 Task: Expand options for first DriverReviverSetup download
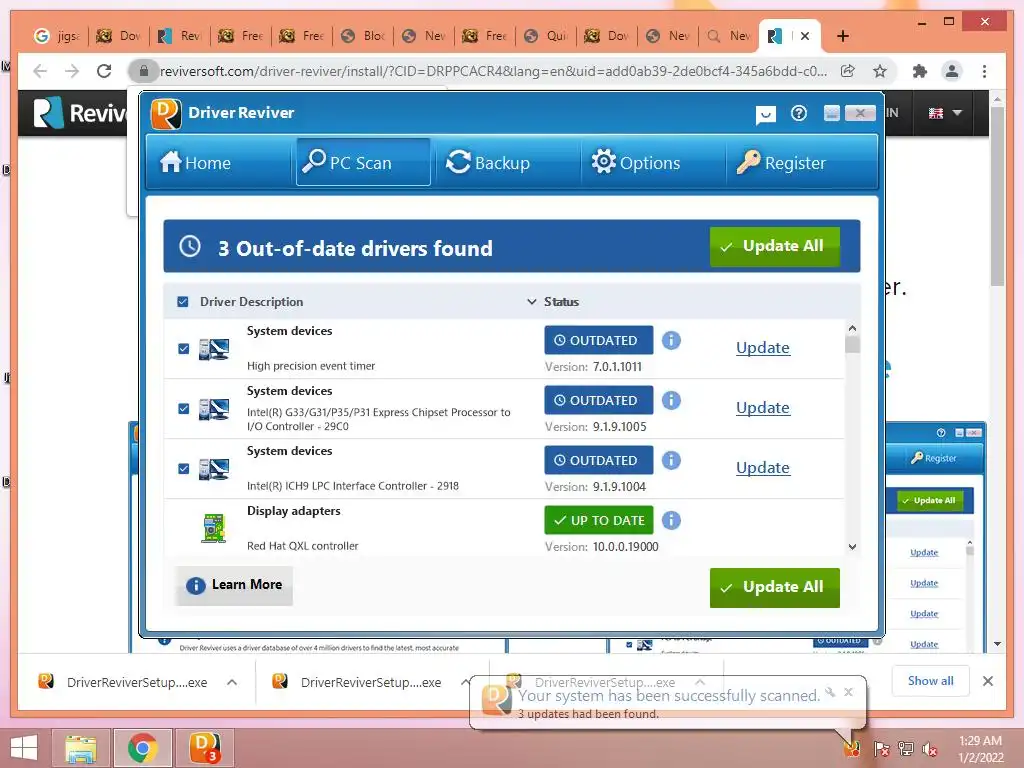pyautogui.click(x=232, y=682)
